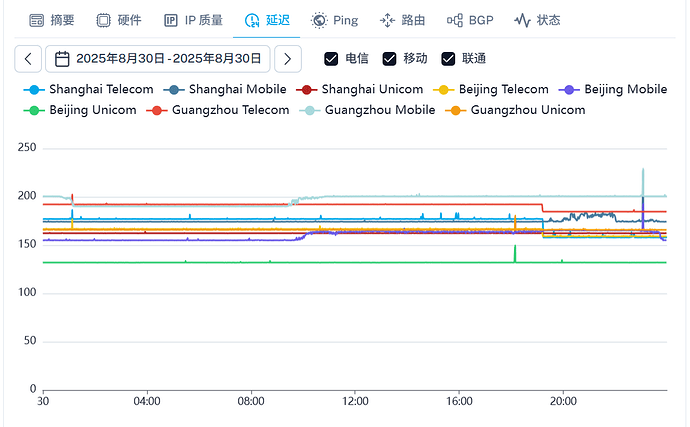This screenshot has height=427, width=690.
Task: Click the BGP network icon
Action: [455, 20]
